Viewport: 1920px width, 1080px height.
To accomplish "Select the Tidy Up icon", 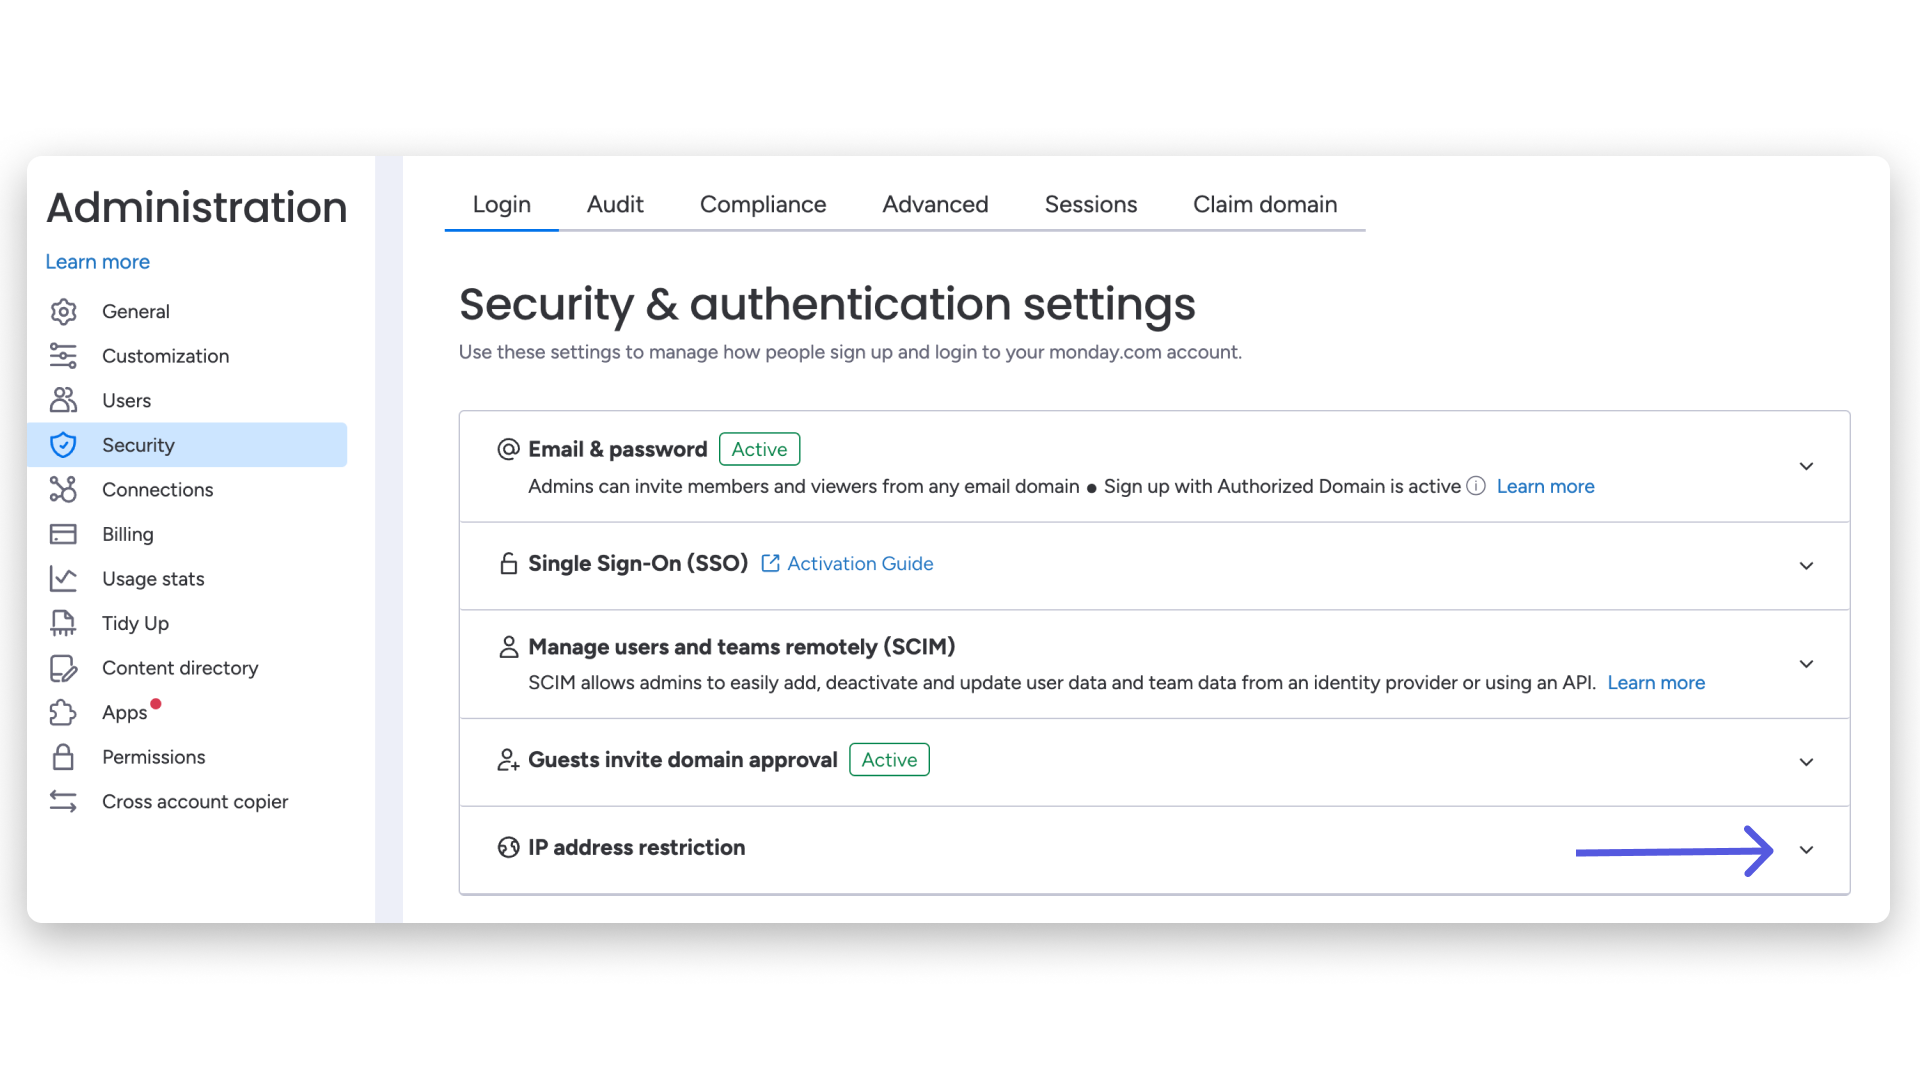I will click(63, 623).
